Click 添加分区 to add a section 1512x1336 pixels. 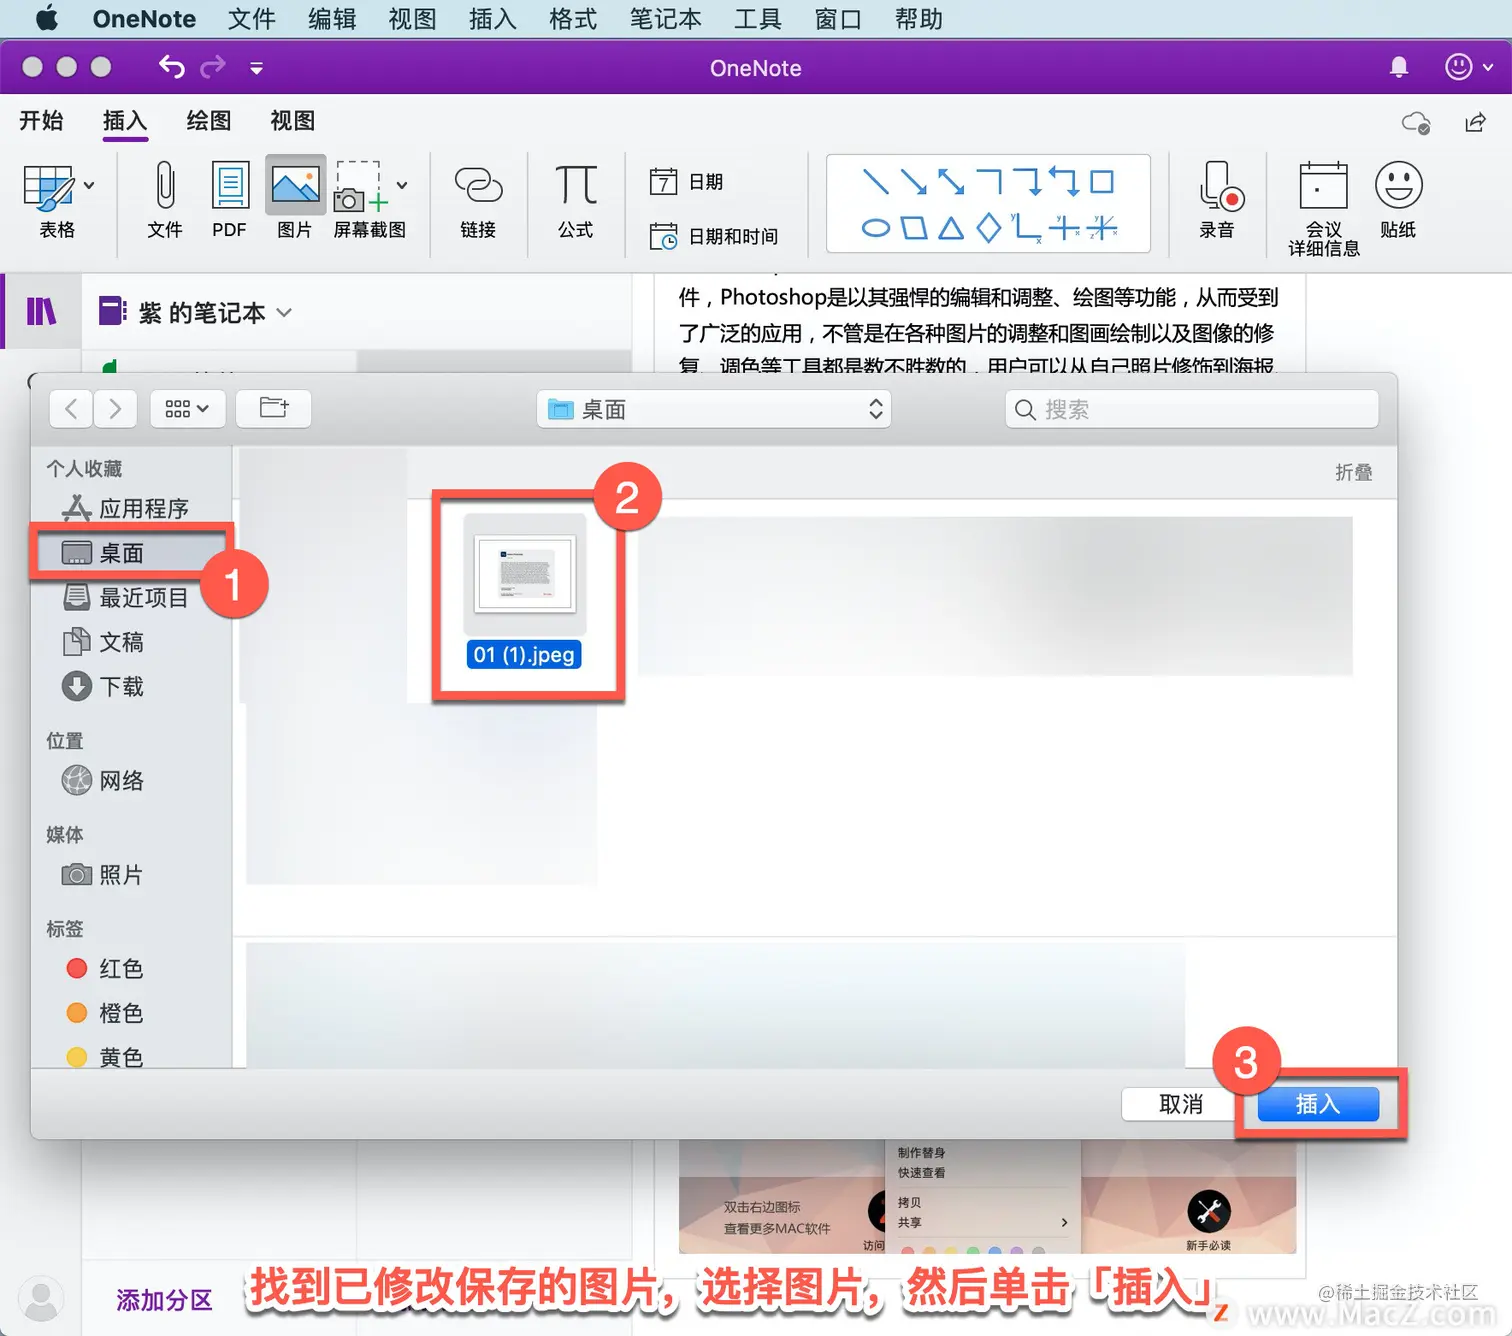[x=164, y=1300]
